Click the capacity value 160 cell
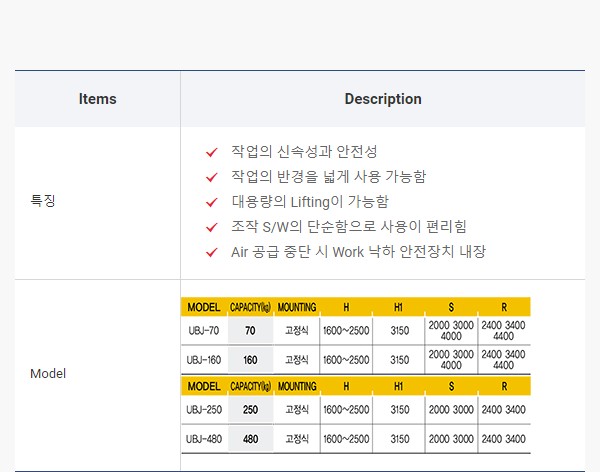The width and height of the screenshot is (600, 472). 250,359
